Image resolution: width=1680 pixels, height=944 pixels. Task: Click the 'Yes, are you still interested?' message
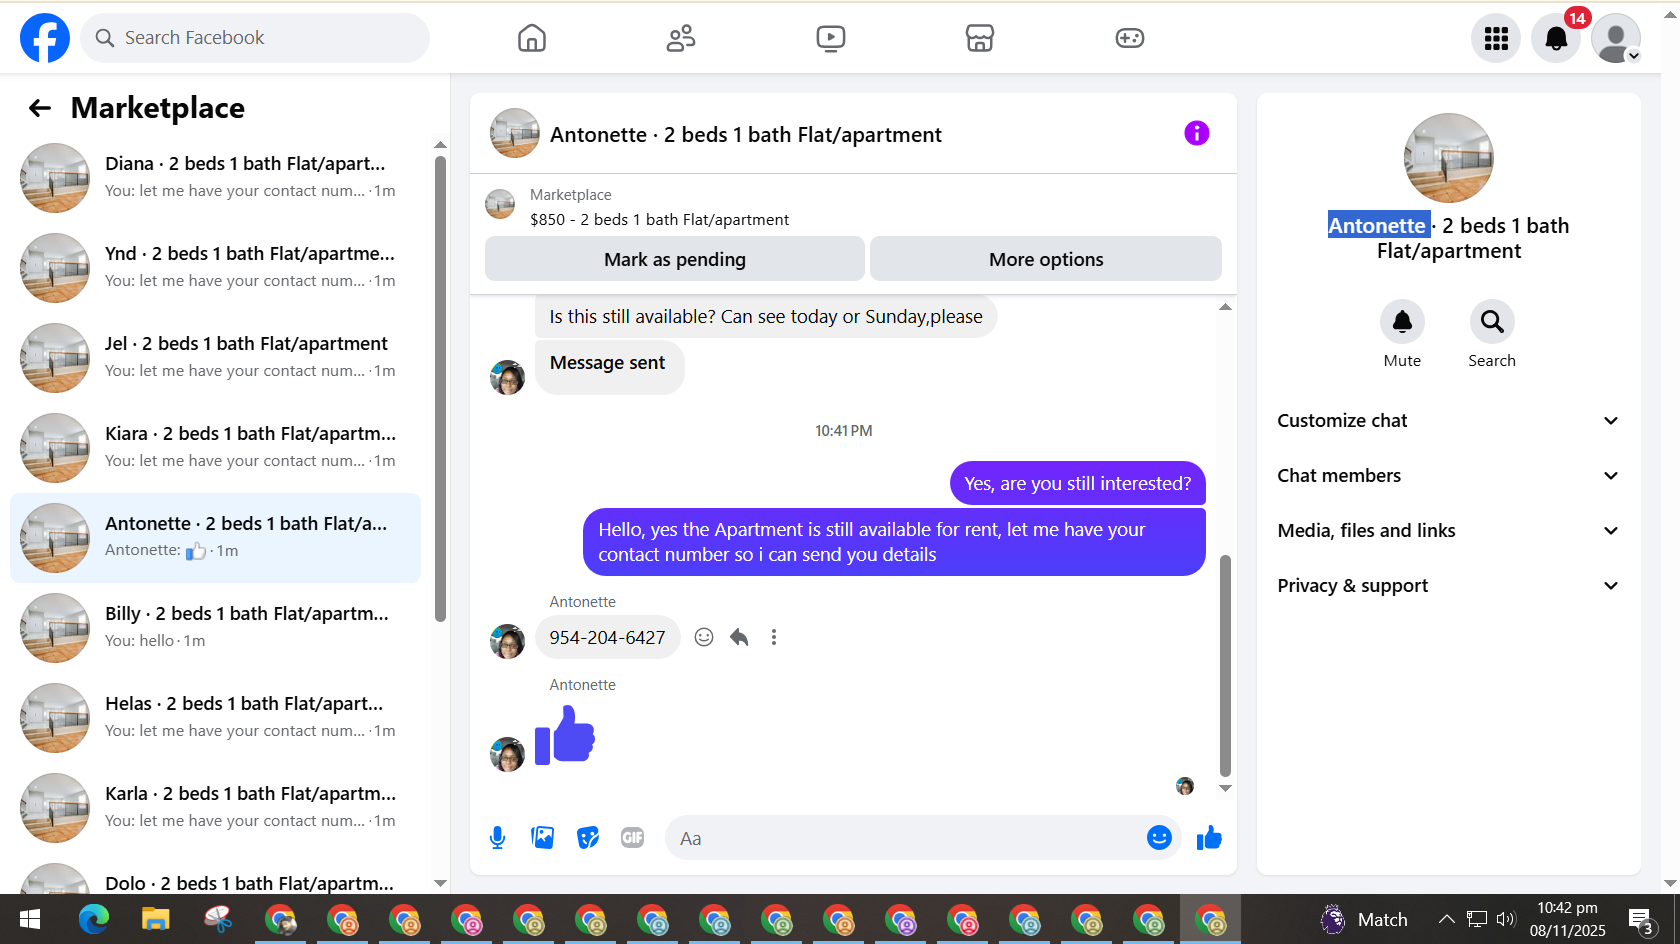(x=1078, y=484)
